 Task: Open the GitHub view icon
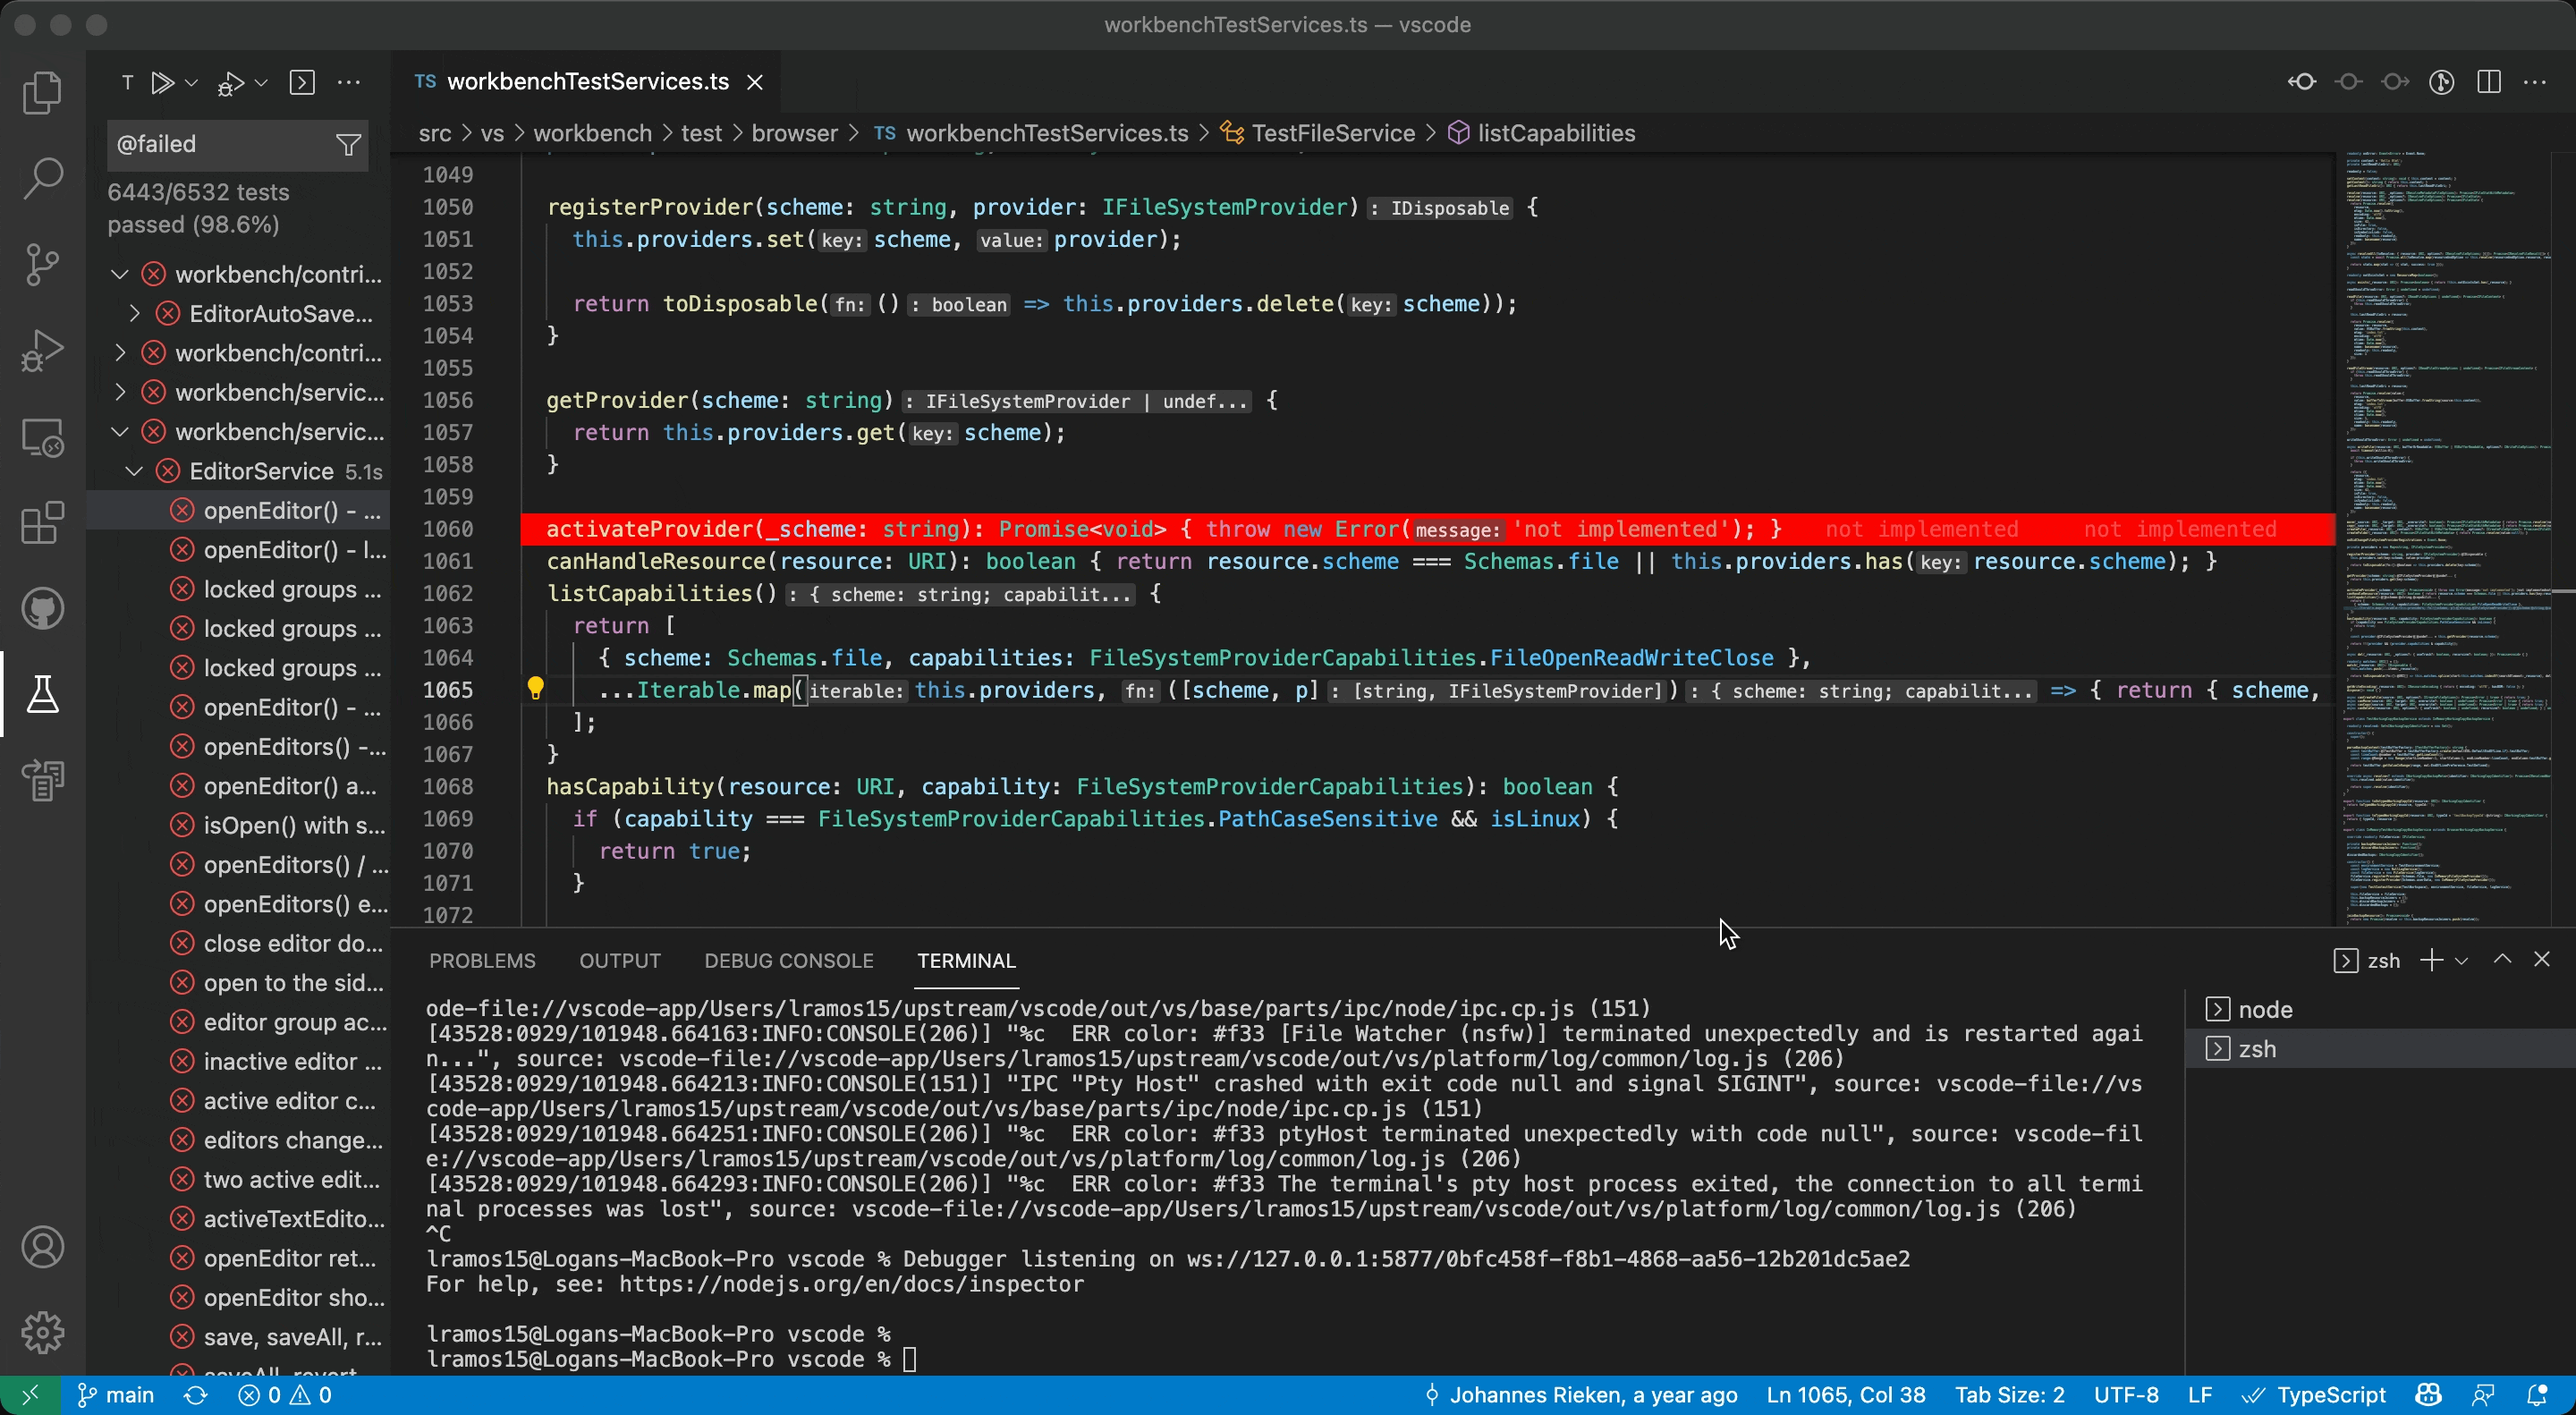tap(42, 608)
